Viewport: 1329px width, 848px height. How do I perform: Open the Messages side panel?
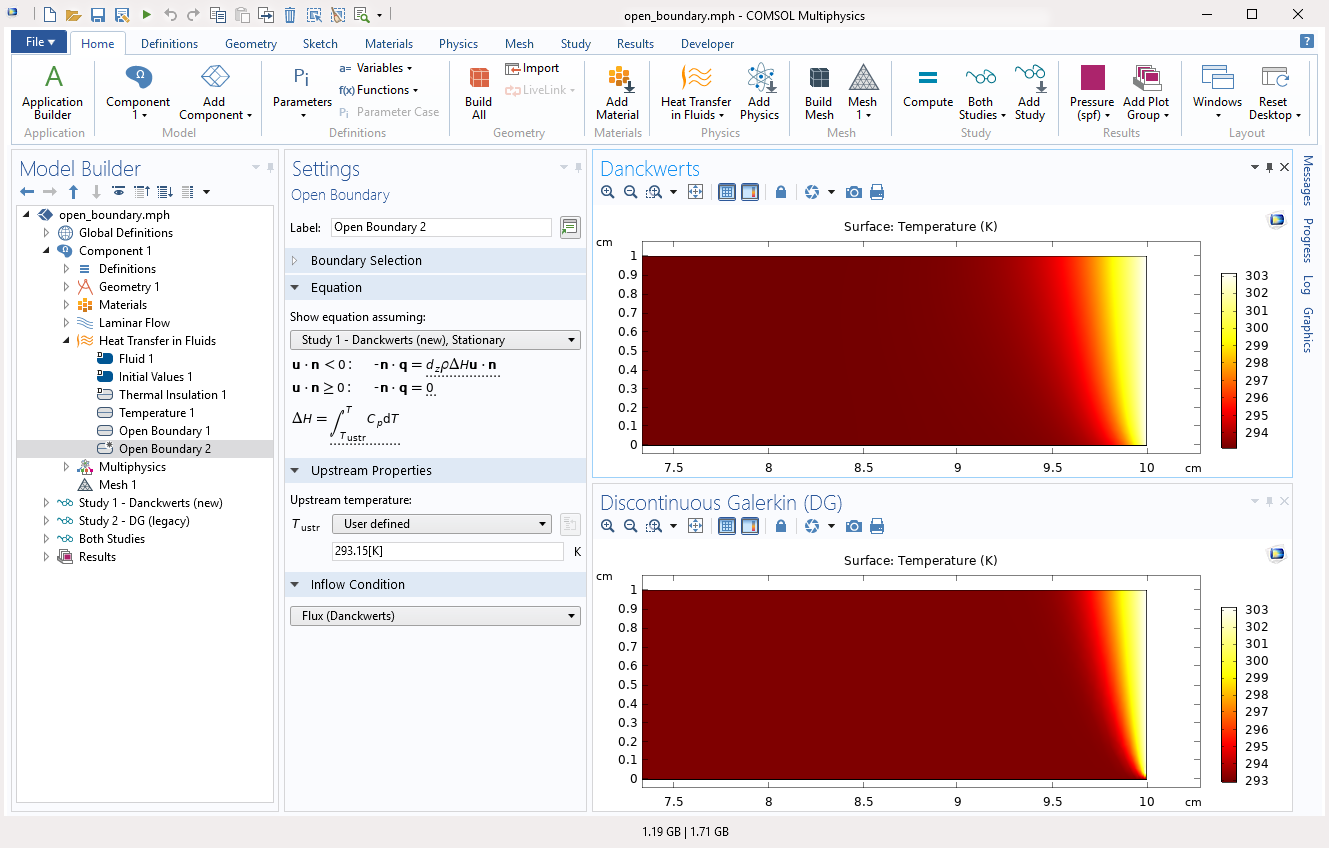(1308, 181)
